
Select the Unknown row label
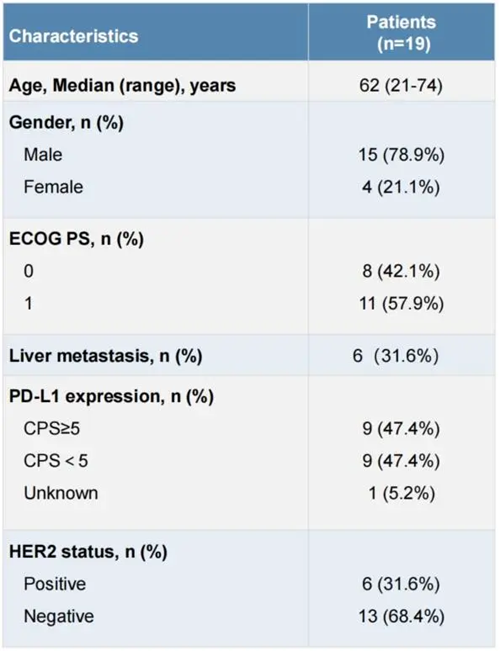(61, 493)
